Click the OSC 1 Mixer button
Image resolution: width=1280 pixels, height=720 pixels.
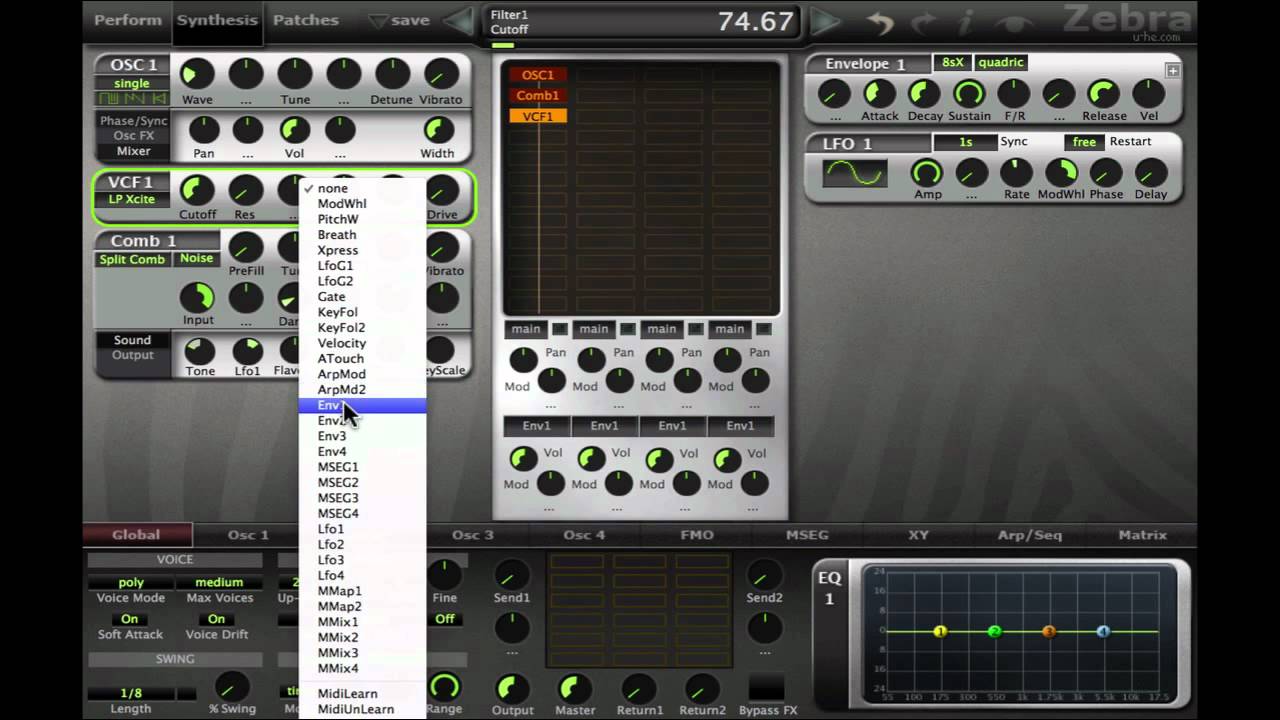133,151
